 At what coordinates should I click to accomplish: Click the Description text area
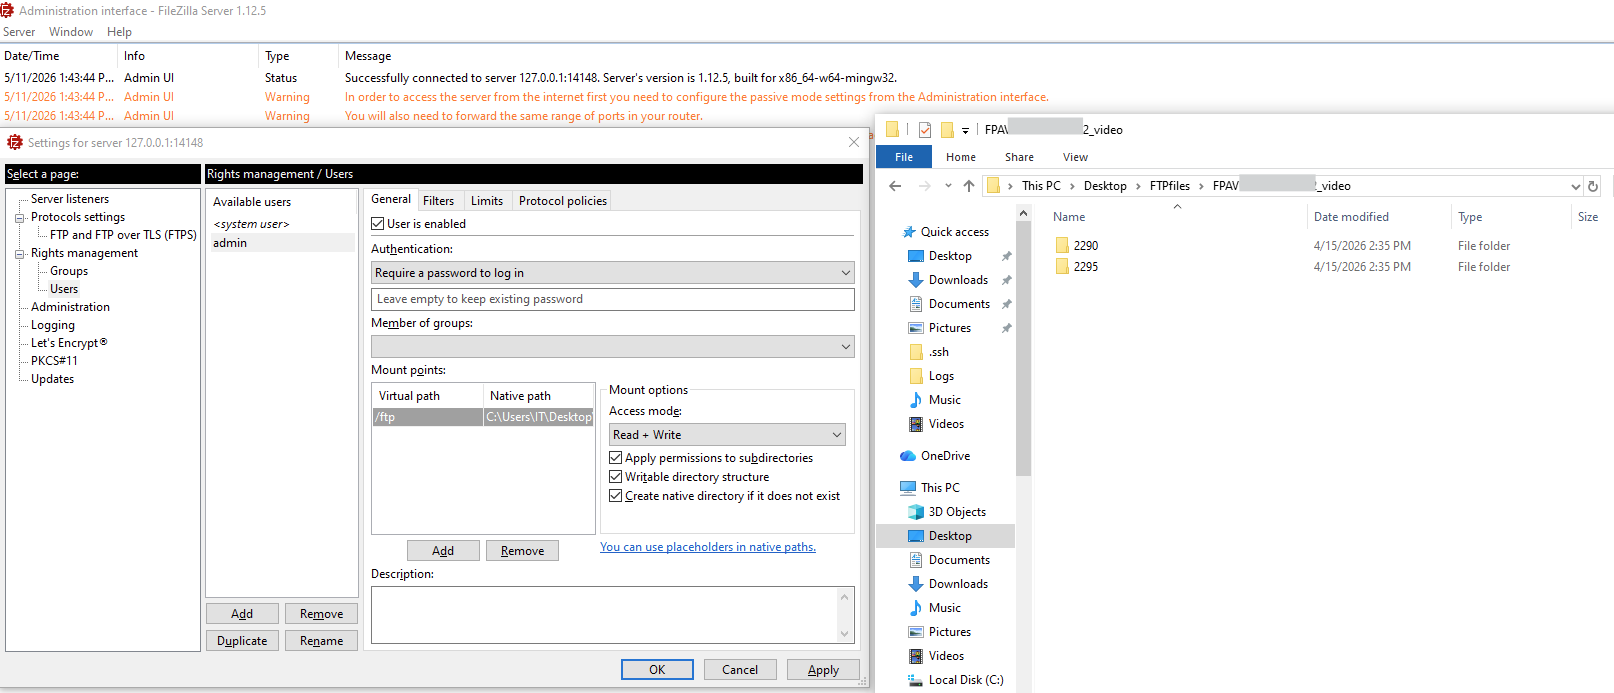click(x=605, y=614)
